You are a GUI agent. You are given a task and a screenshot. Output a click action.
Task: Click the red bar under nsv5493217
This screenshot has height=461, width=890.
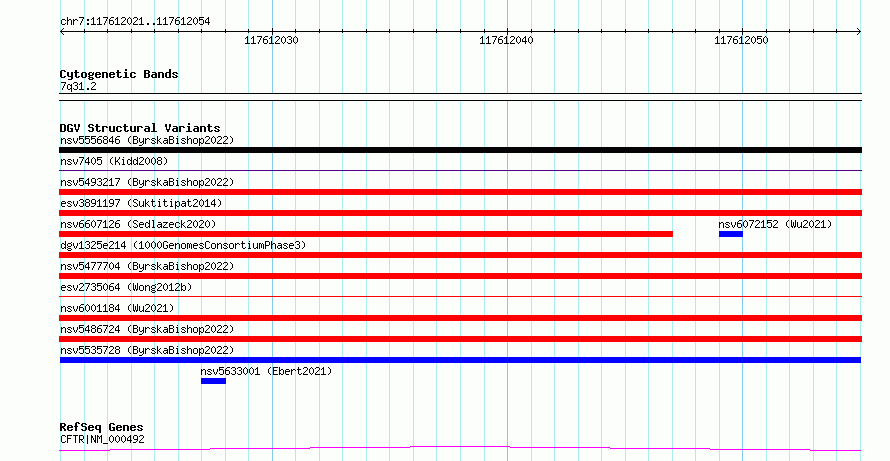pos(460,192)
